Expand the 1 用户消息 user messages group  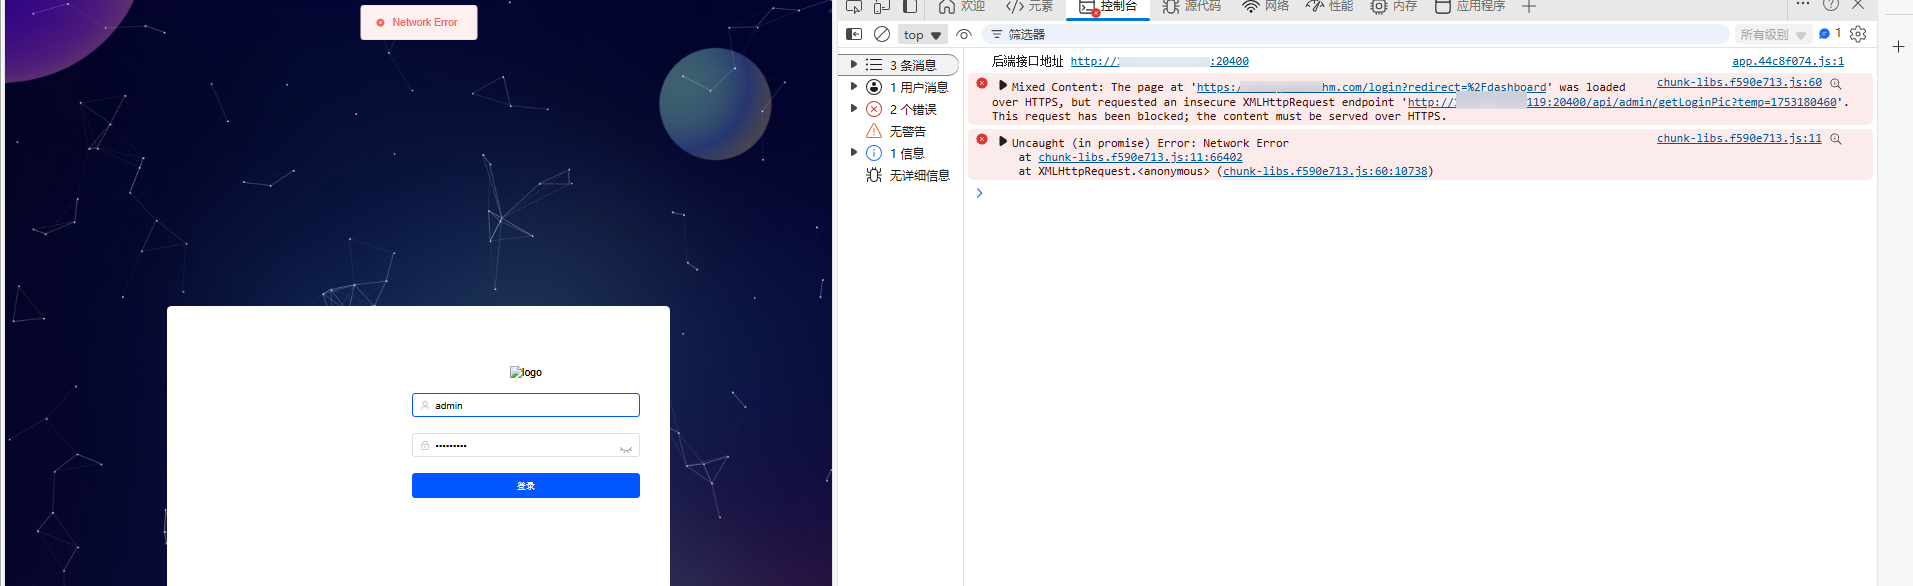[x=853, y=87]
